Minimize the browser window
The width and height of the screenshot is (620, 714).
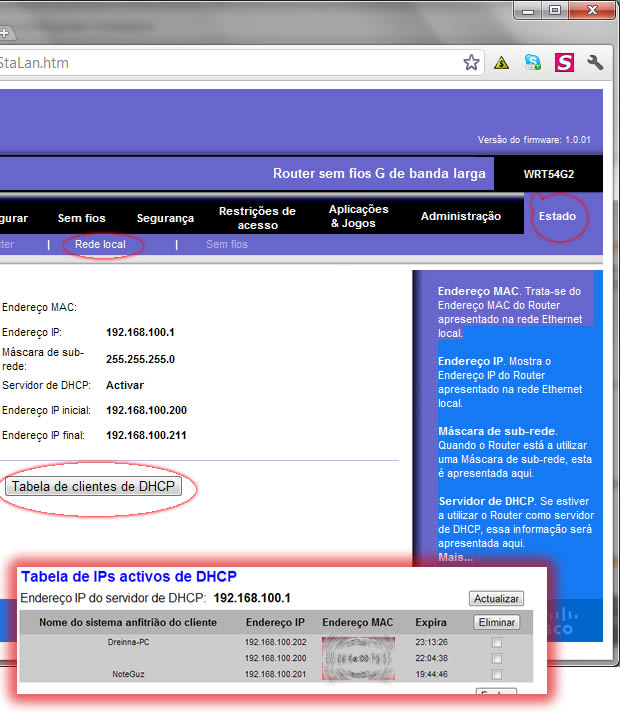(529, 10)
